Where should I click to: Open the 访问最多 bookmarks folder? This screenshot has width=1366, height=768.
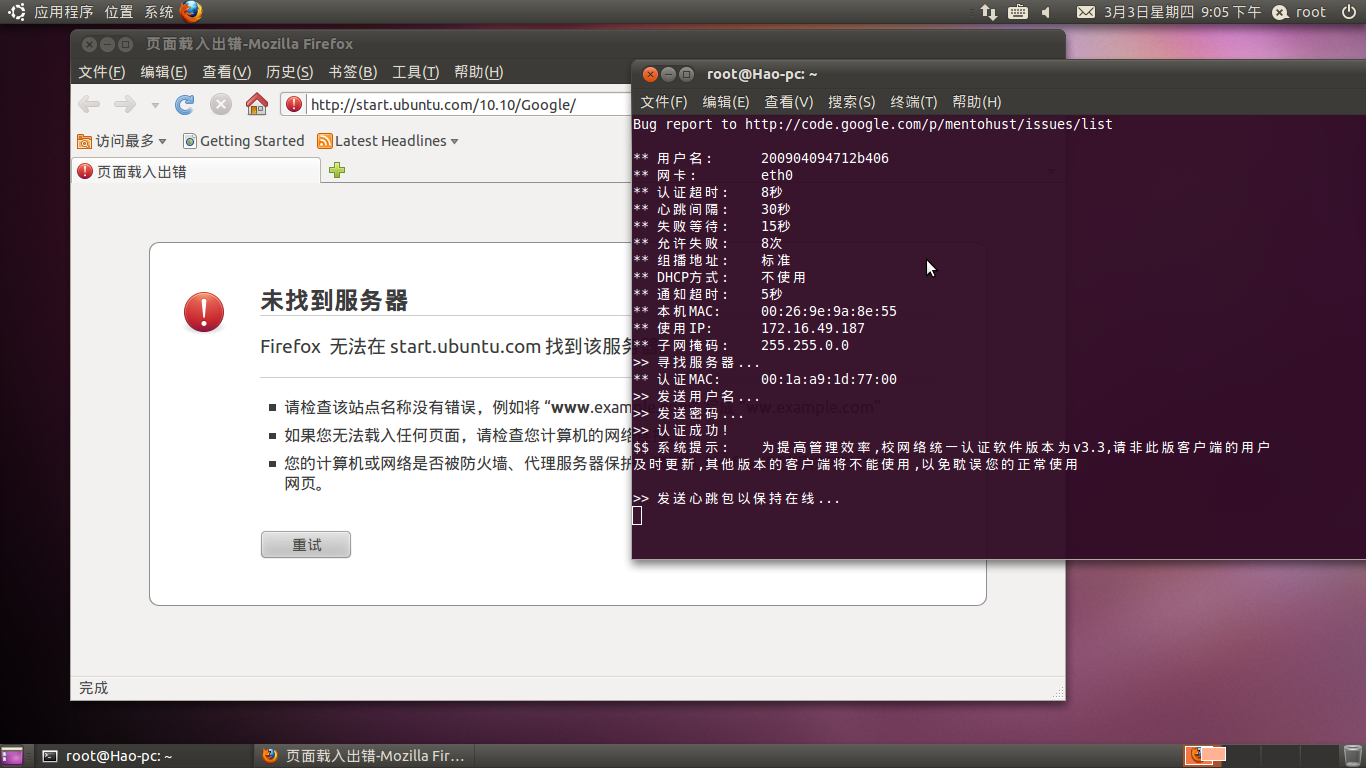[x=122, y=141]
